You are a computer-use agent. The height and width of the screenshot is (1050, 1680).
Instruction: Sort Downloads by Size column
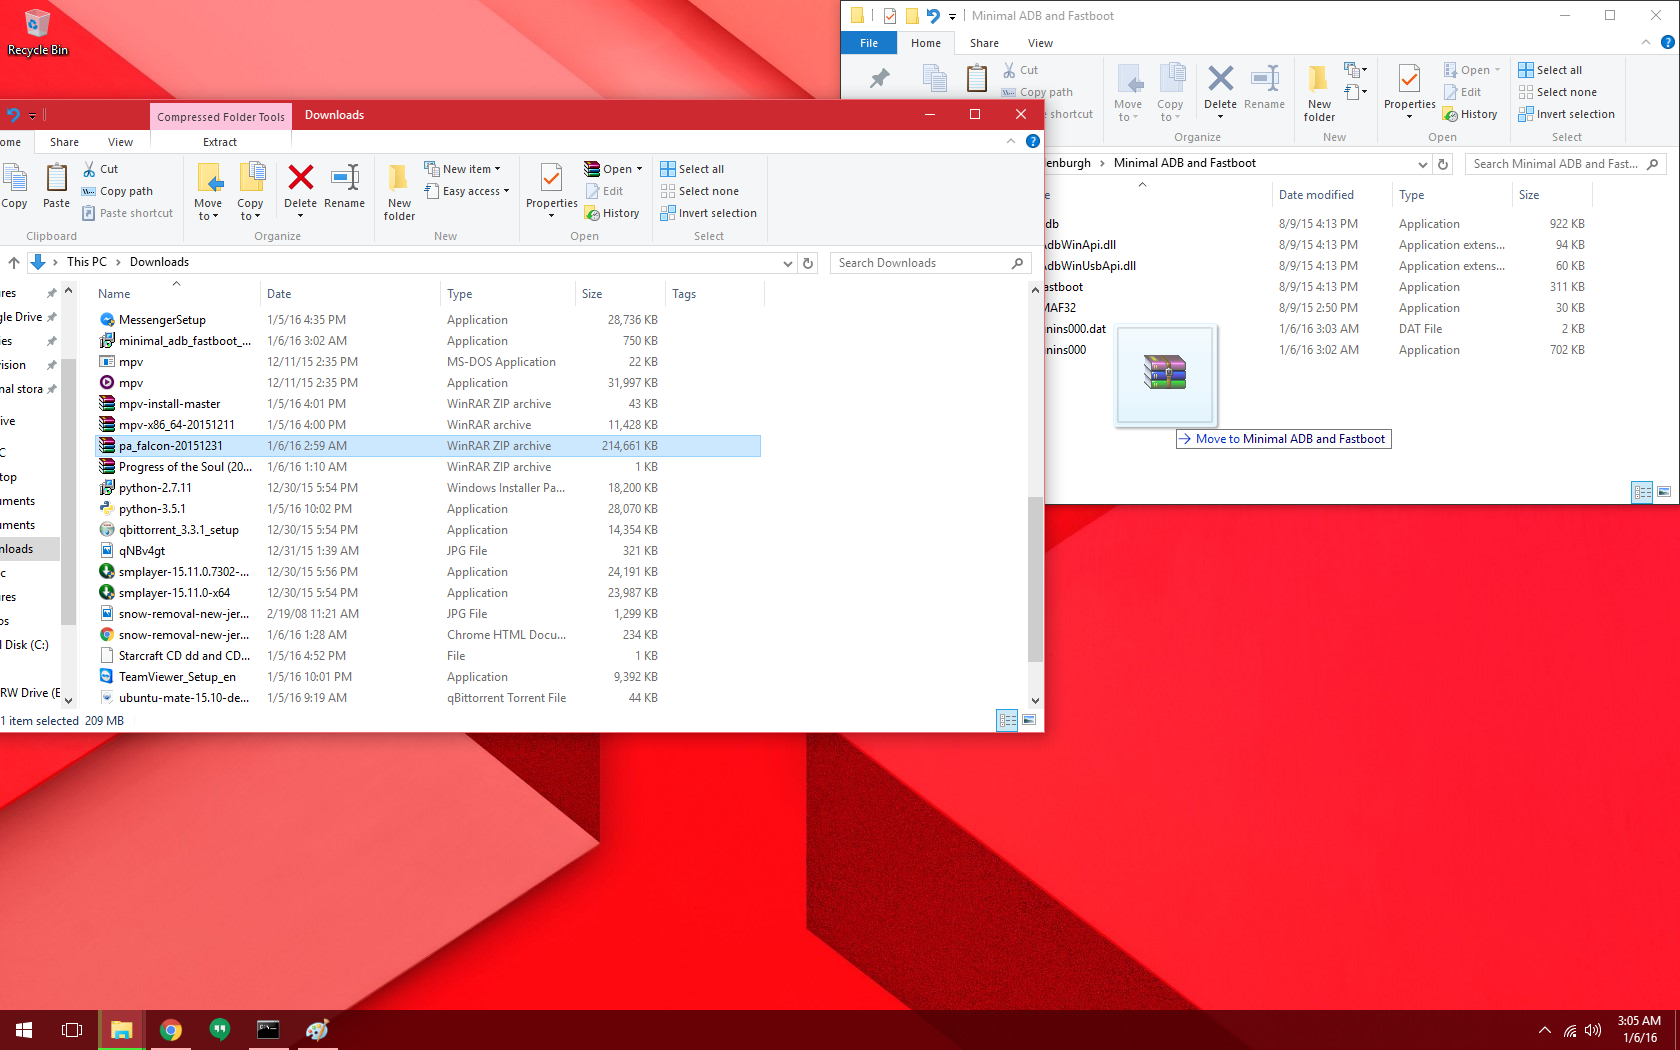[x=620, y=294]
